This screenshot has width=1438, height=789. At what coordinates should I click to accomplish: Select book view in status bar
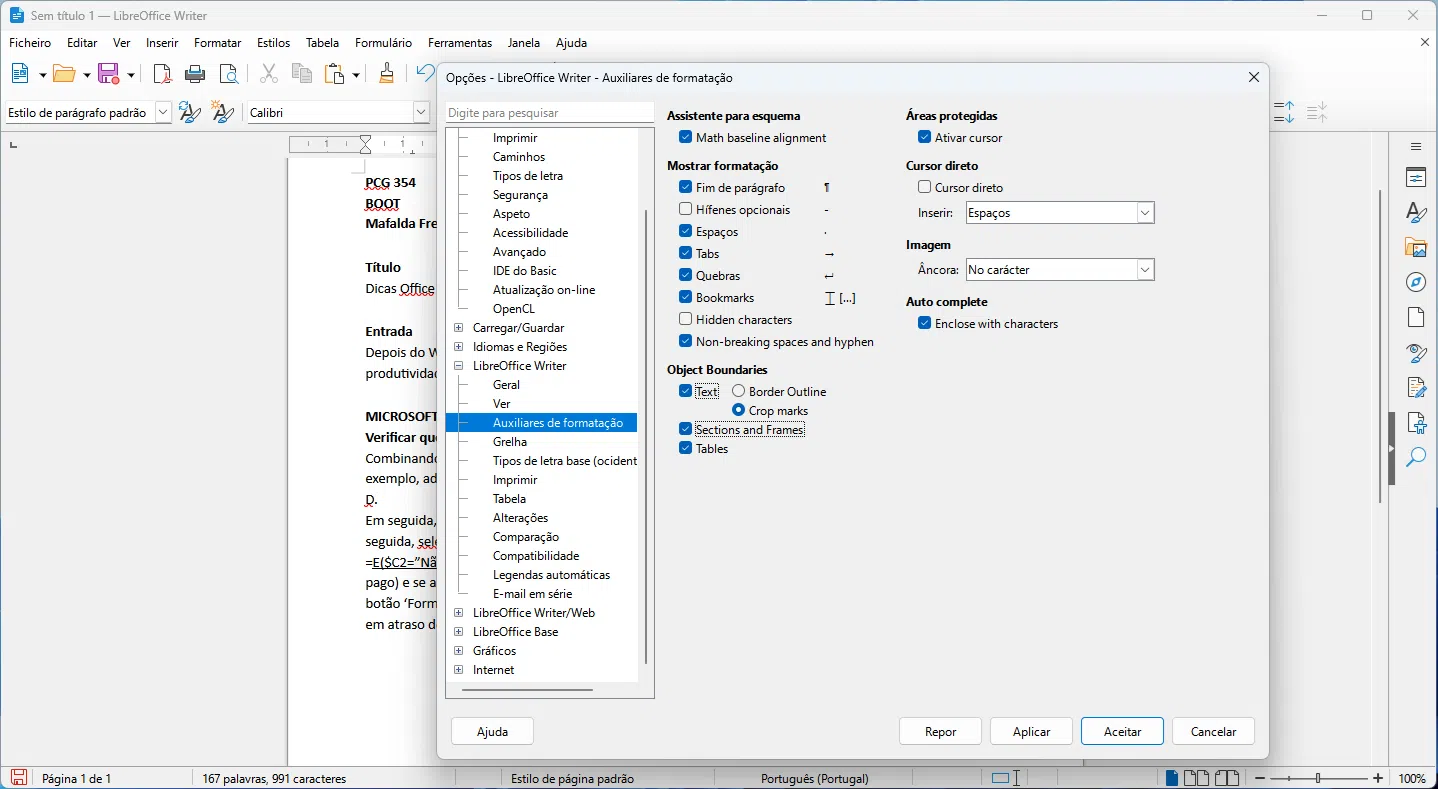(1227, 778)
